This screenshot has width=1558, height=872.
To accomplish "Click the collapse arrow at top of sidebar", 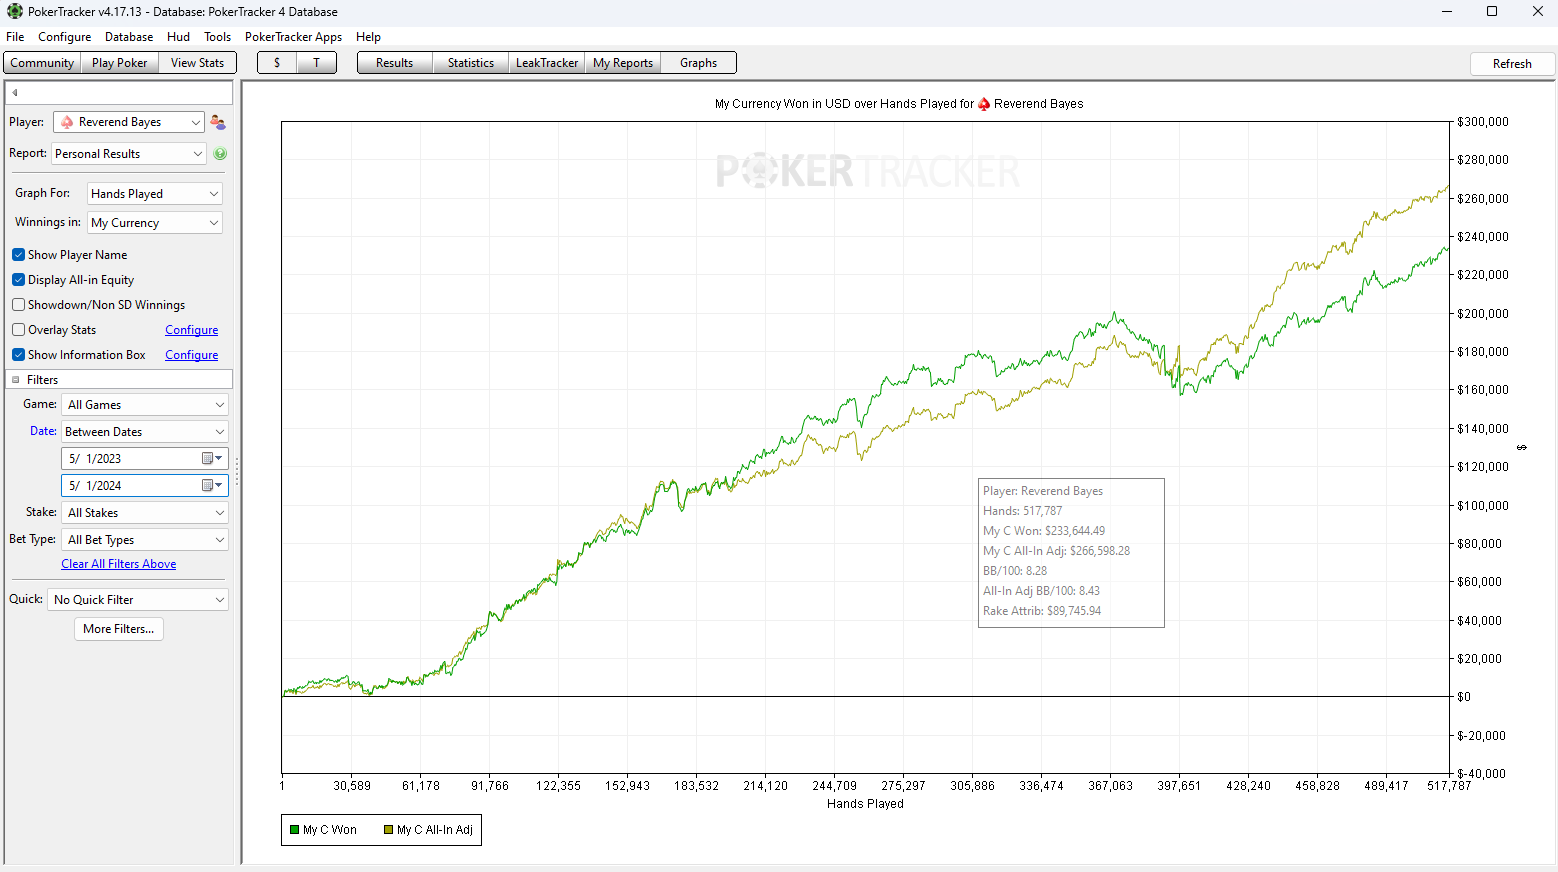I will [x=15, y=93].
